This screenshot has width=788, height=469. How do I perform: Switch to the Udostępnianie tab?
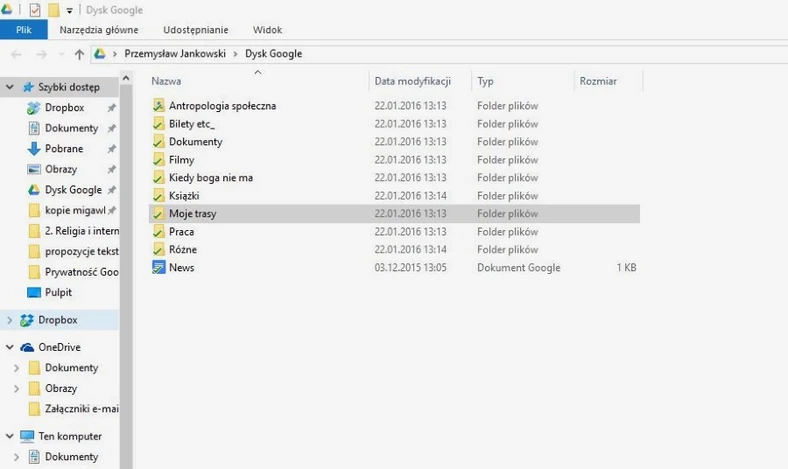(195, 30)
